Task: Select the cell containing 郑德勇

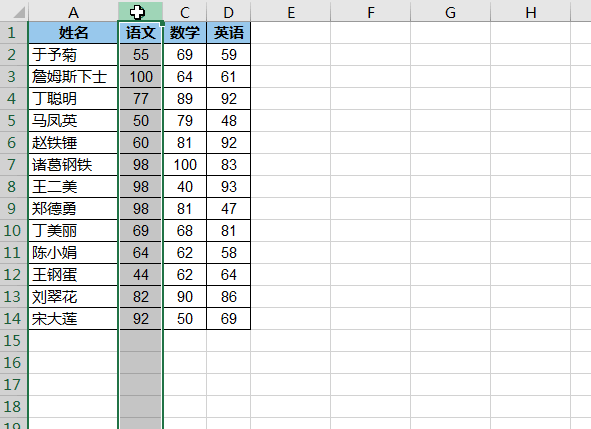Action: point(73,208)
